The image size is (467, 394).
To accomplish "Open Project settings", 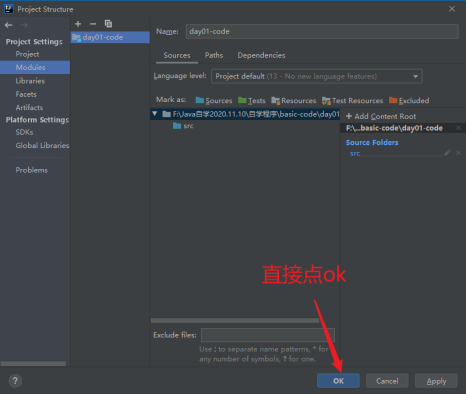I will coord(27,54).
